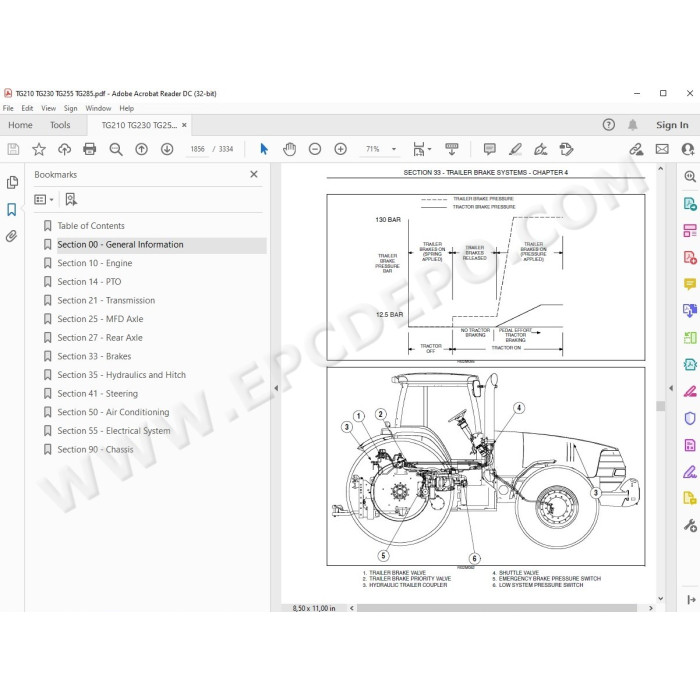This screenshot has width=700, height=700.
Task: Open the View menu
Action: [x=48, y=108]
